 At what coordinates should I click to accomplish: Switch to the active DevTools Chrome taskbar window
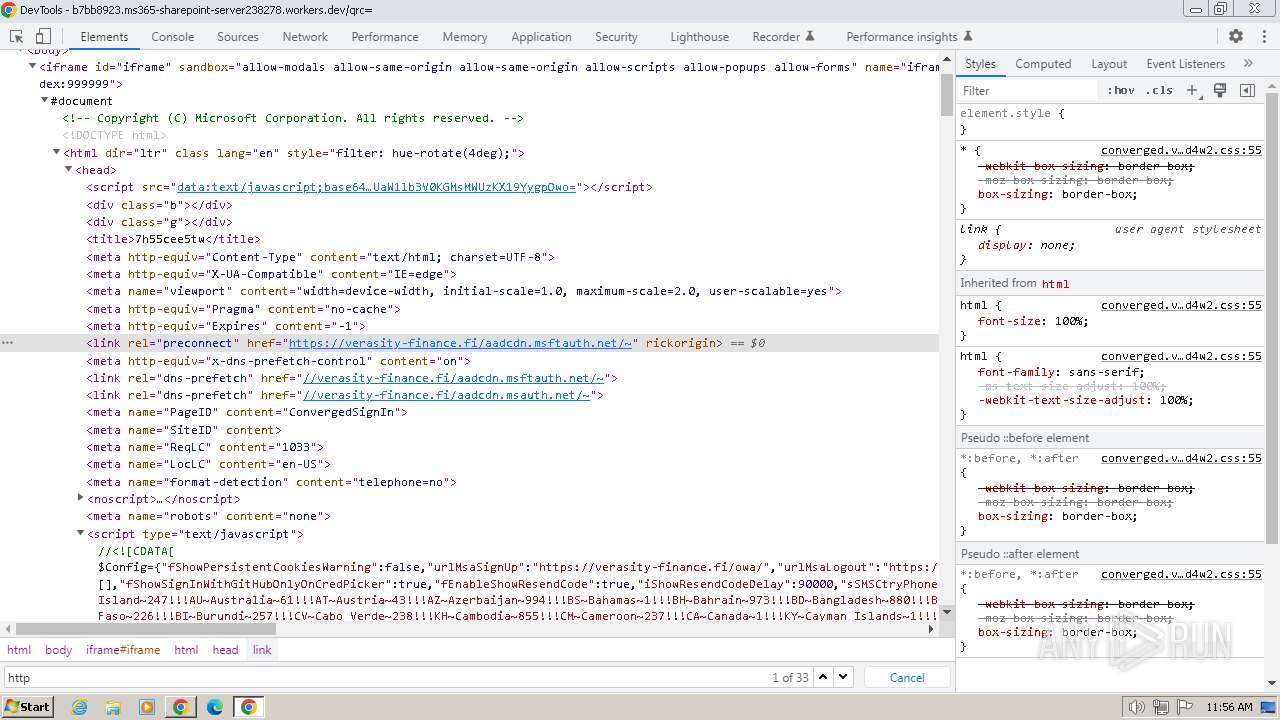coord(249,707)
